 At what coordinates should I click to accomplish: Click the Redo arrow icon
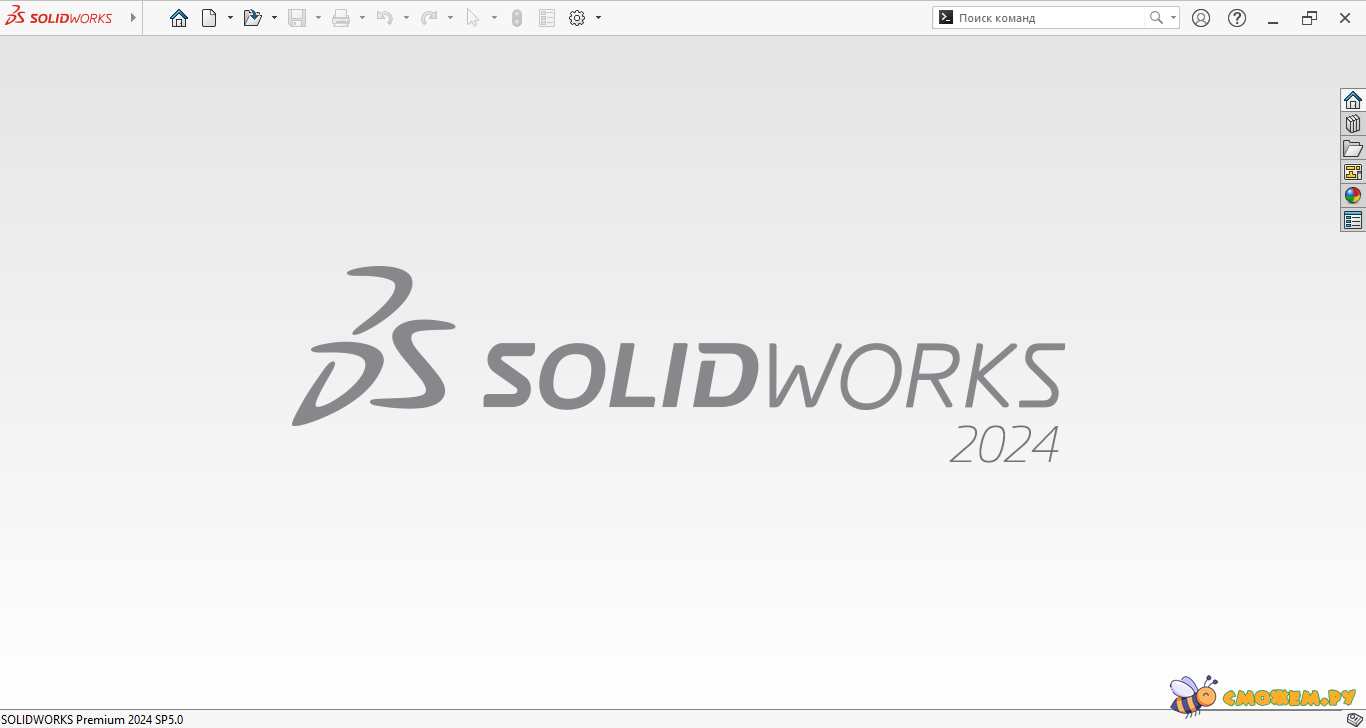[429, 18]
